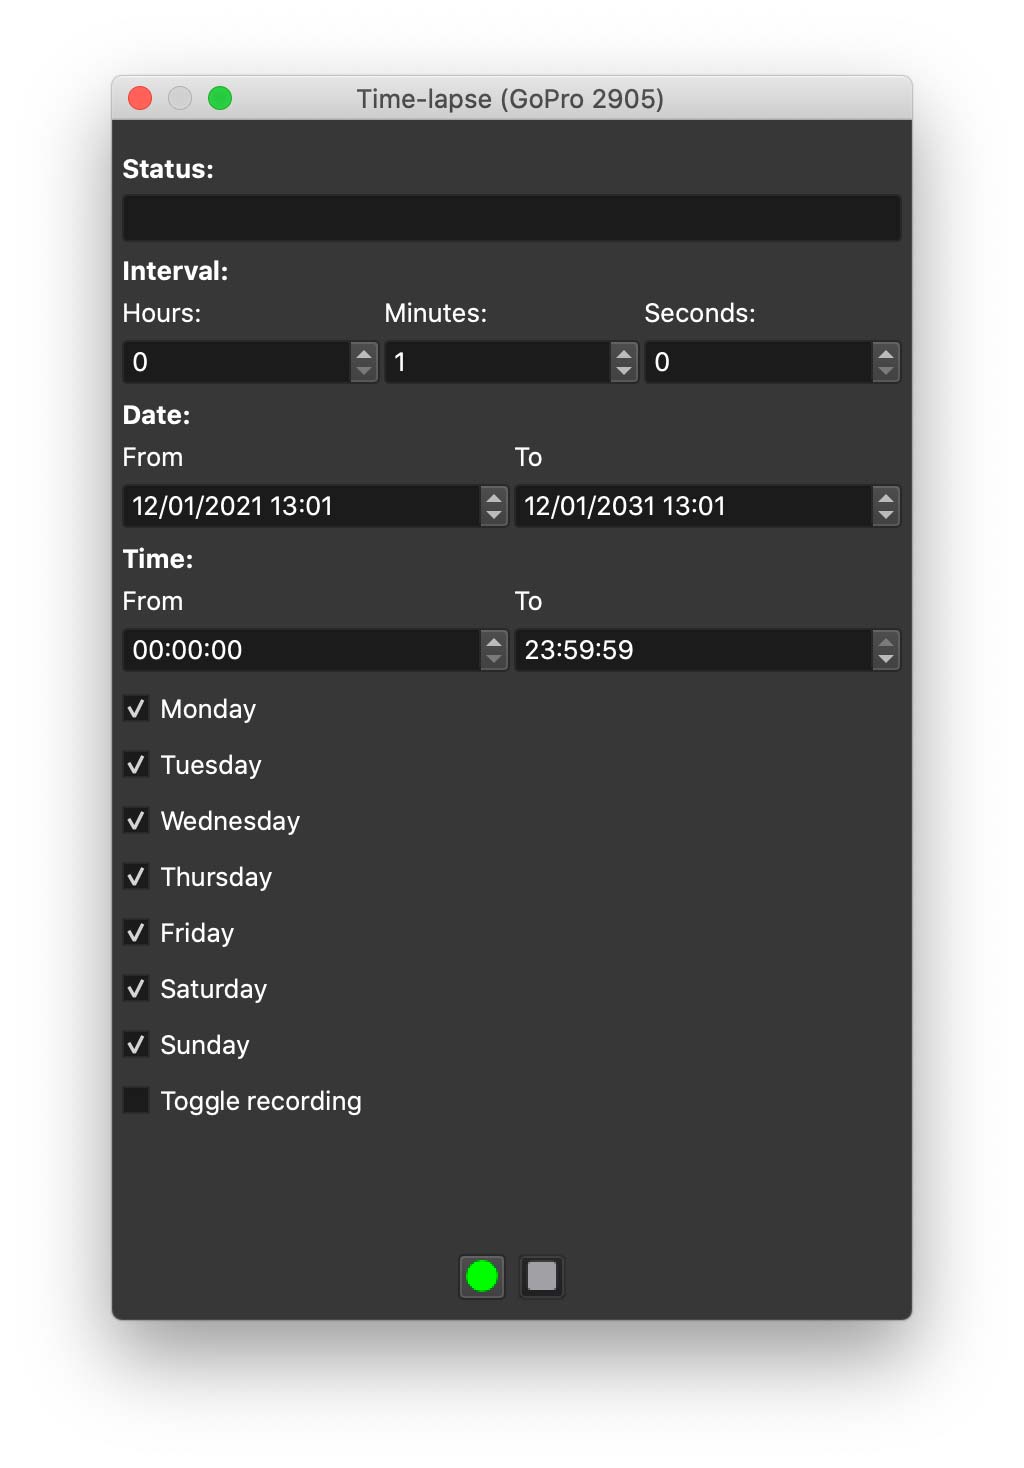This screenshot has width=1024, height=1468.
Task: Click the empty Status text field
Action: pyautogui.click(x=511, y=218)
